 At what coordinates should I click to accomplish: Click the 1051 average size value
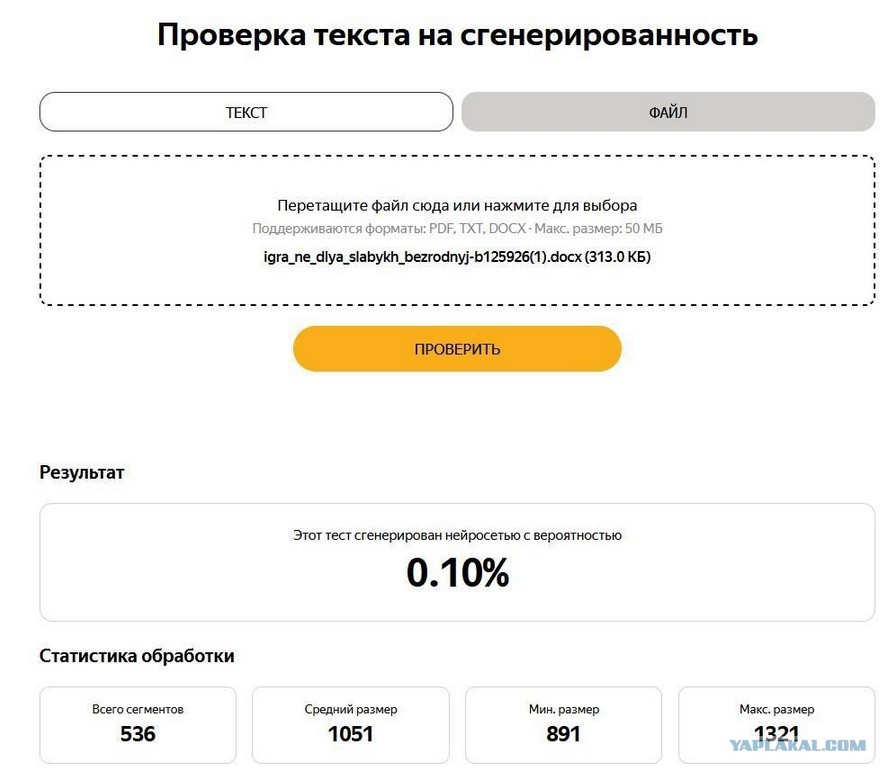[350, 734]
